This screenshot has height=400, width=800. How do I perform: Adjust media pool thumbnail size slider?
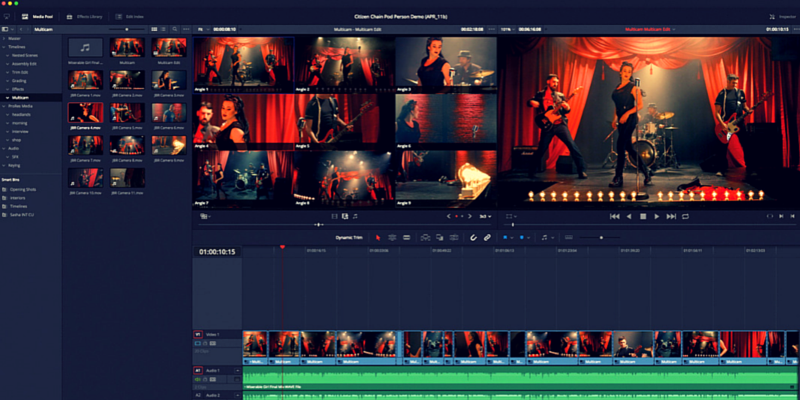point(126,30)
